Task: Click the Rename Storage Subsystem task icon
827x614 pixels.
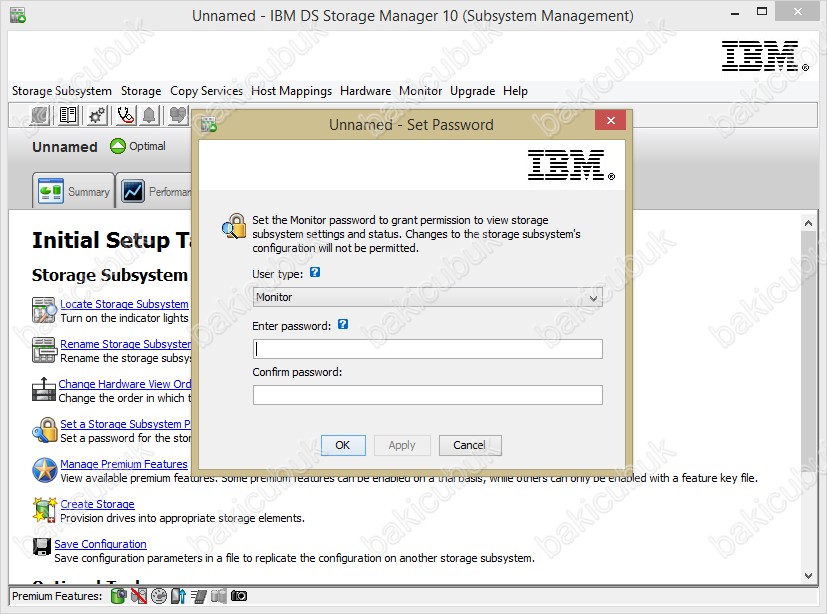Action: point(44,350)
